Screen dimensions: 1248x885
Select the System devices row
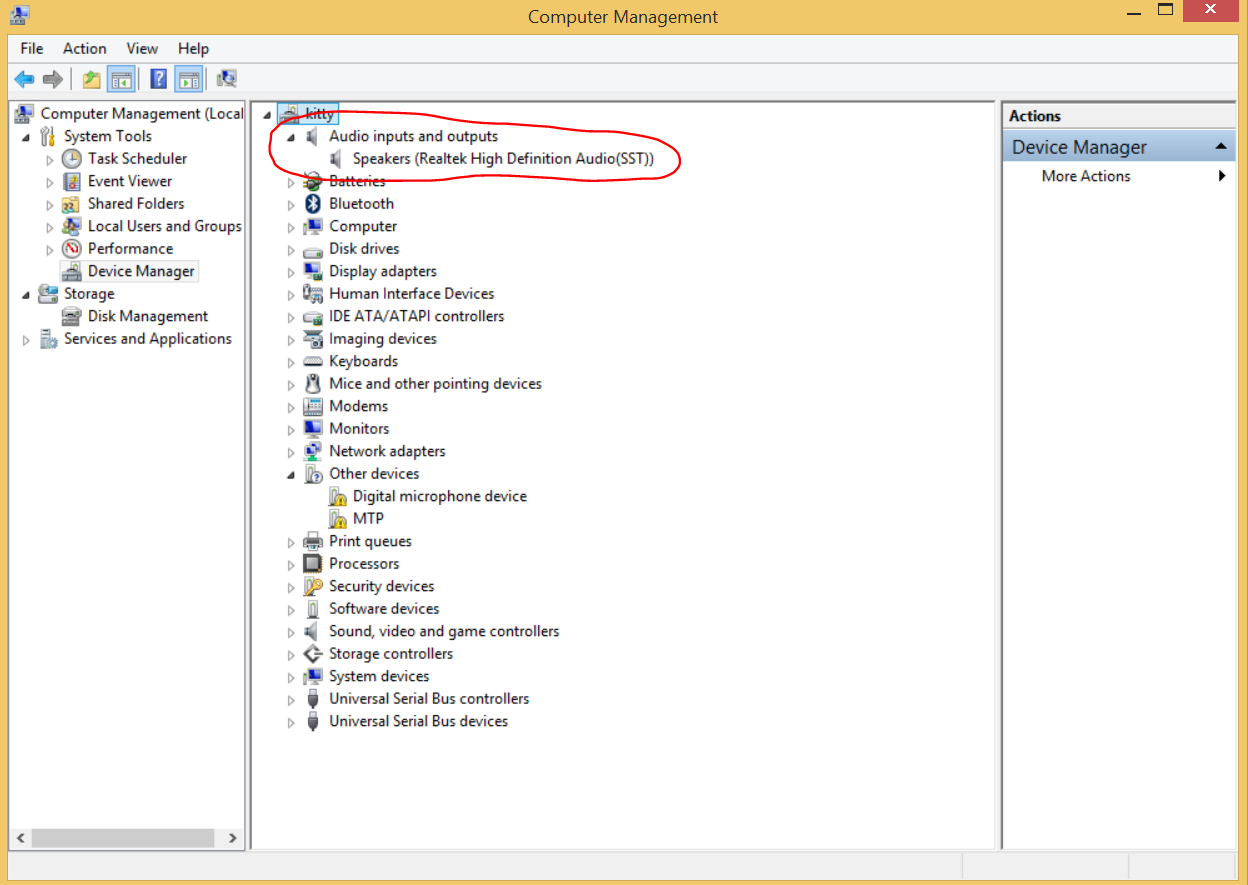(379, 676)
